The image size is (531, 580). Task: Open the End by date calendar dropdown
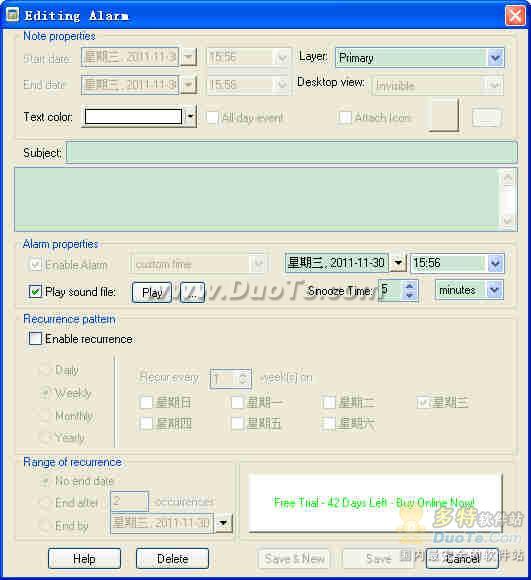tap(223, 523)
